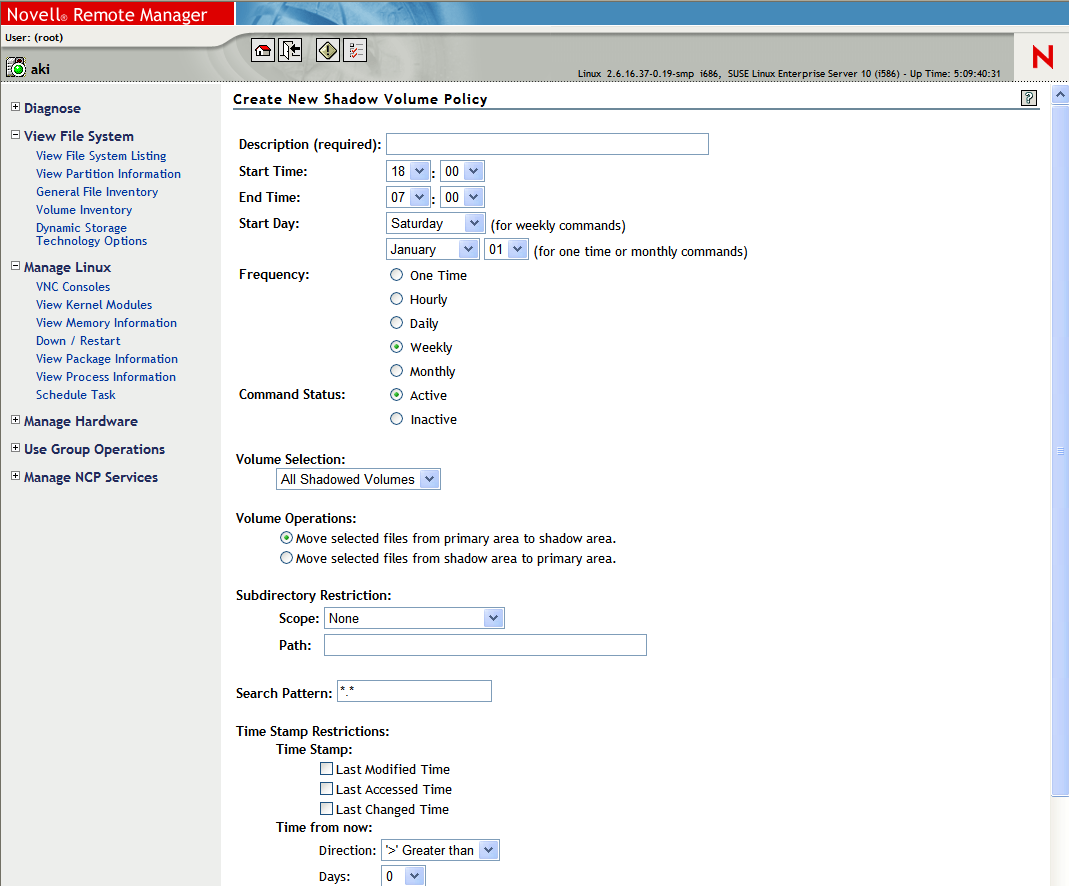
Task: Click the Exit/logout toolbar icon
Action: 290,50
